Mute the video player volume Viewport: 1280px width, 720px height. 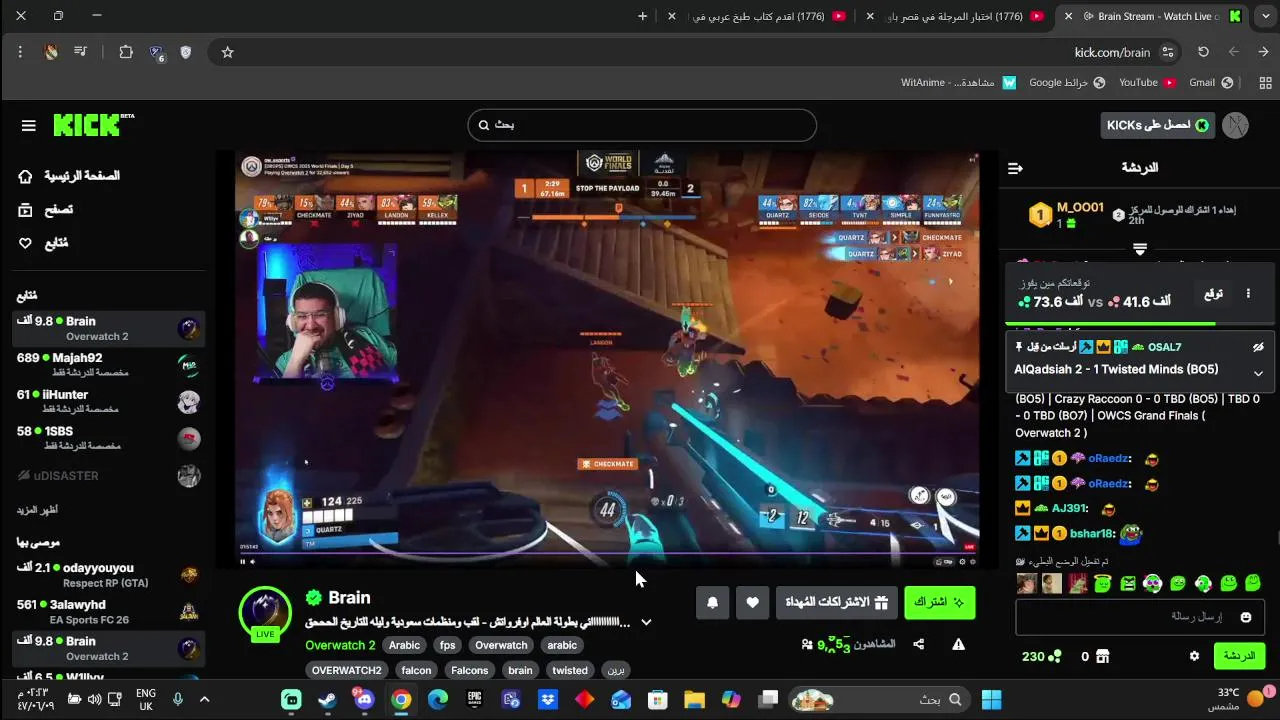255,562
